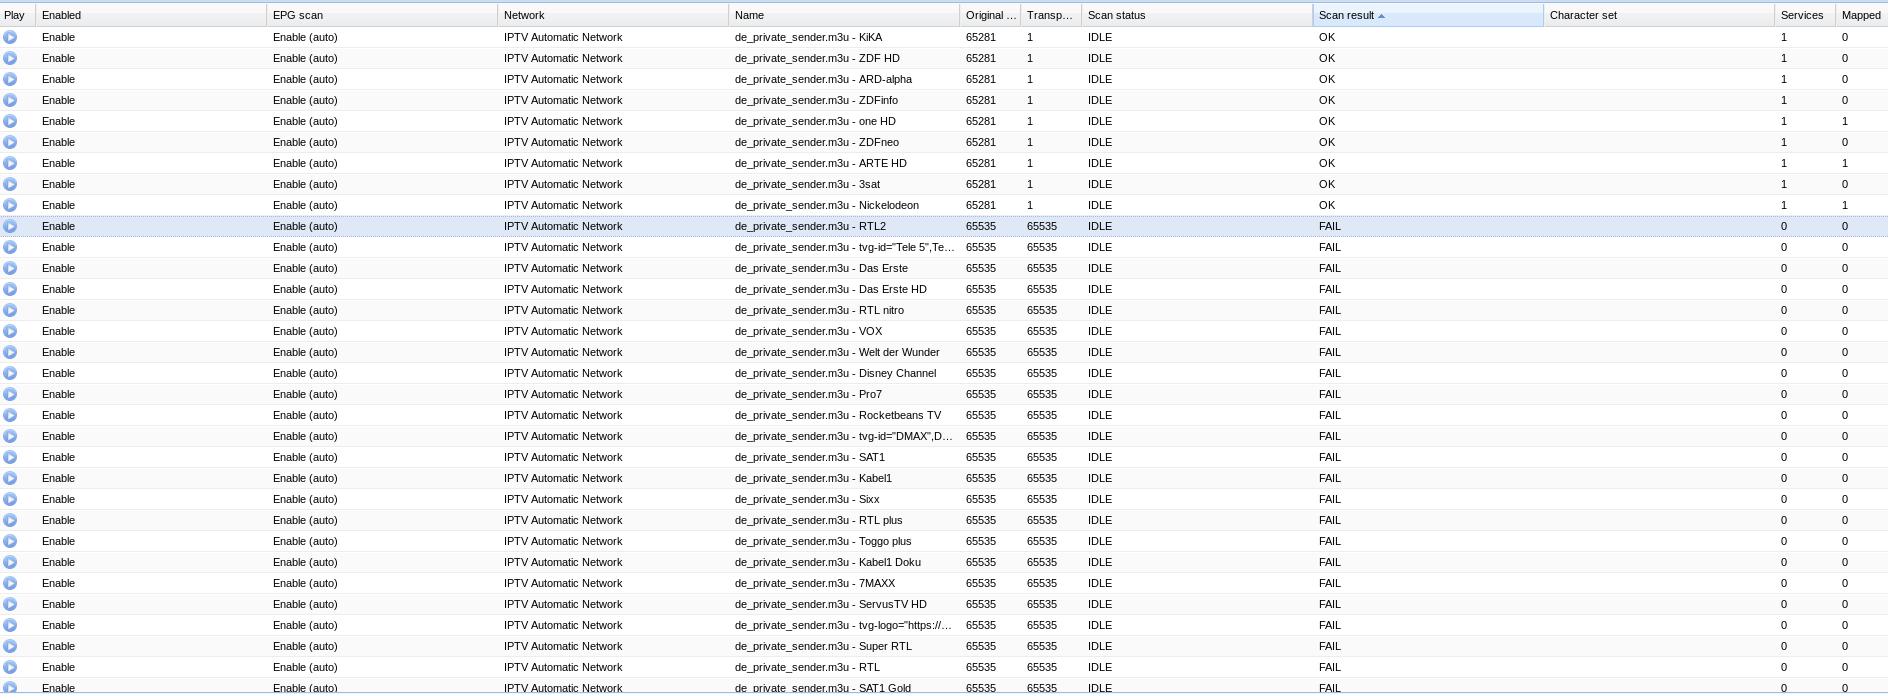Start playback of Pro7
This screenshot has width=1888, height=694.
[x=10, y=394]
